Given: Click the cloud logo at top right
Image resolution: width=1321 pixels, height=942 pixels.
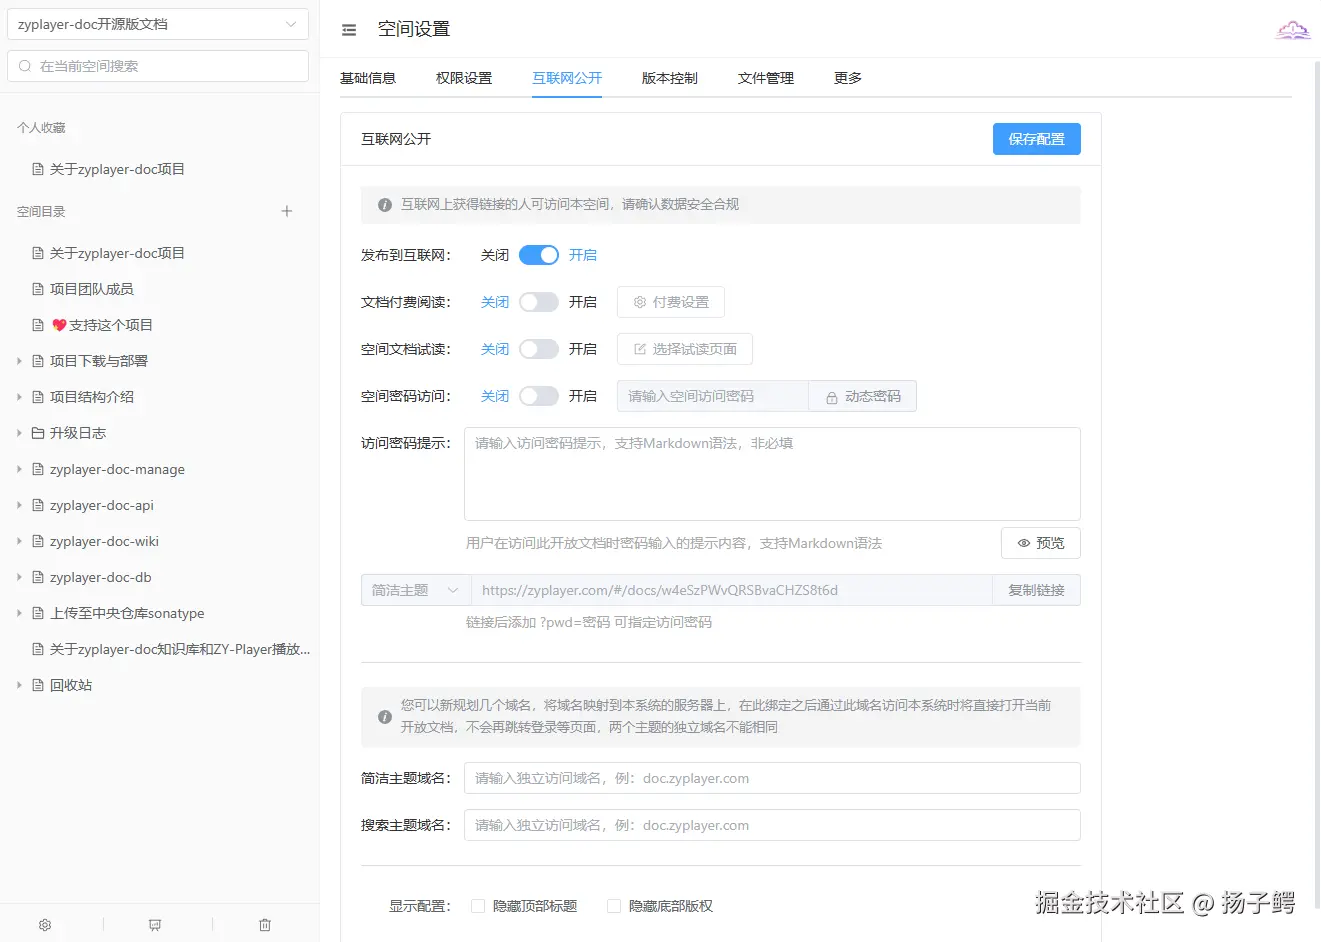Looking at the screenshot, I should pos(1293,29).
